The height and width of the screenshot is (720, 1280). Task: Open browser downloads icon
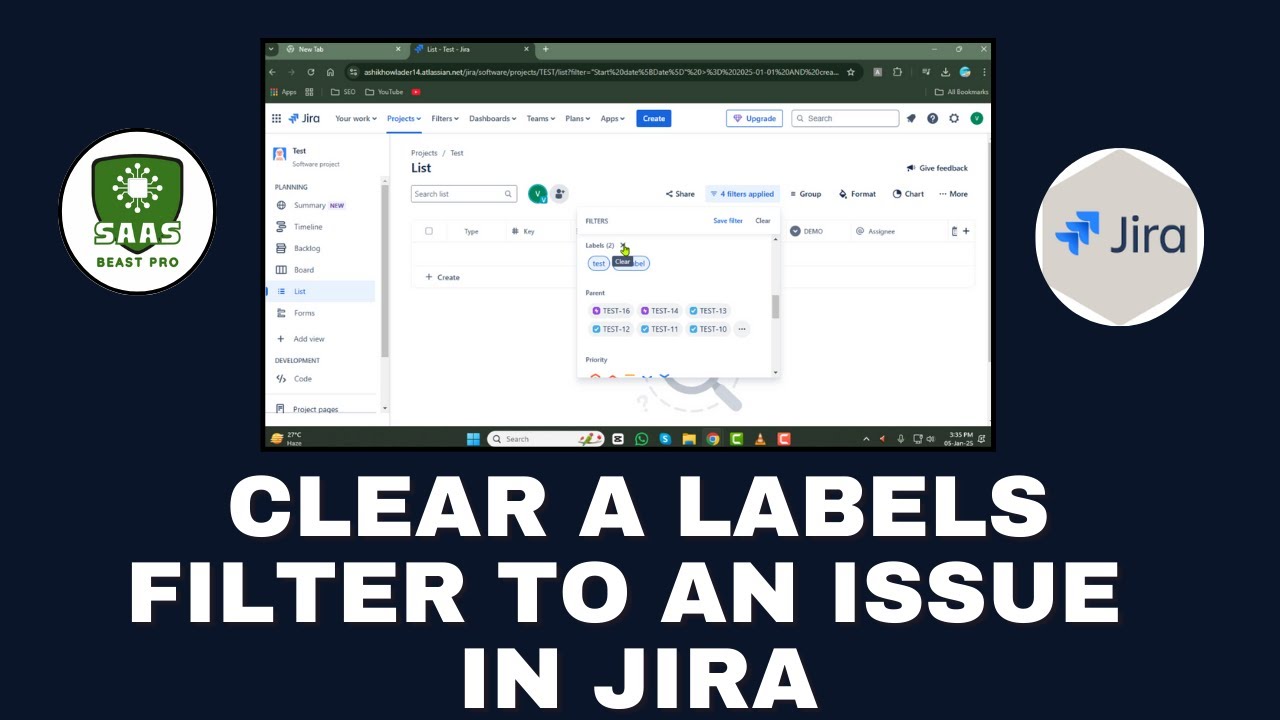[x=945, y=72]
